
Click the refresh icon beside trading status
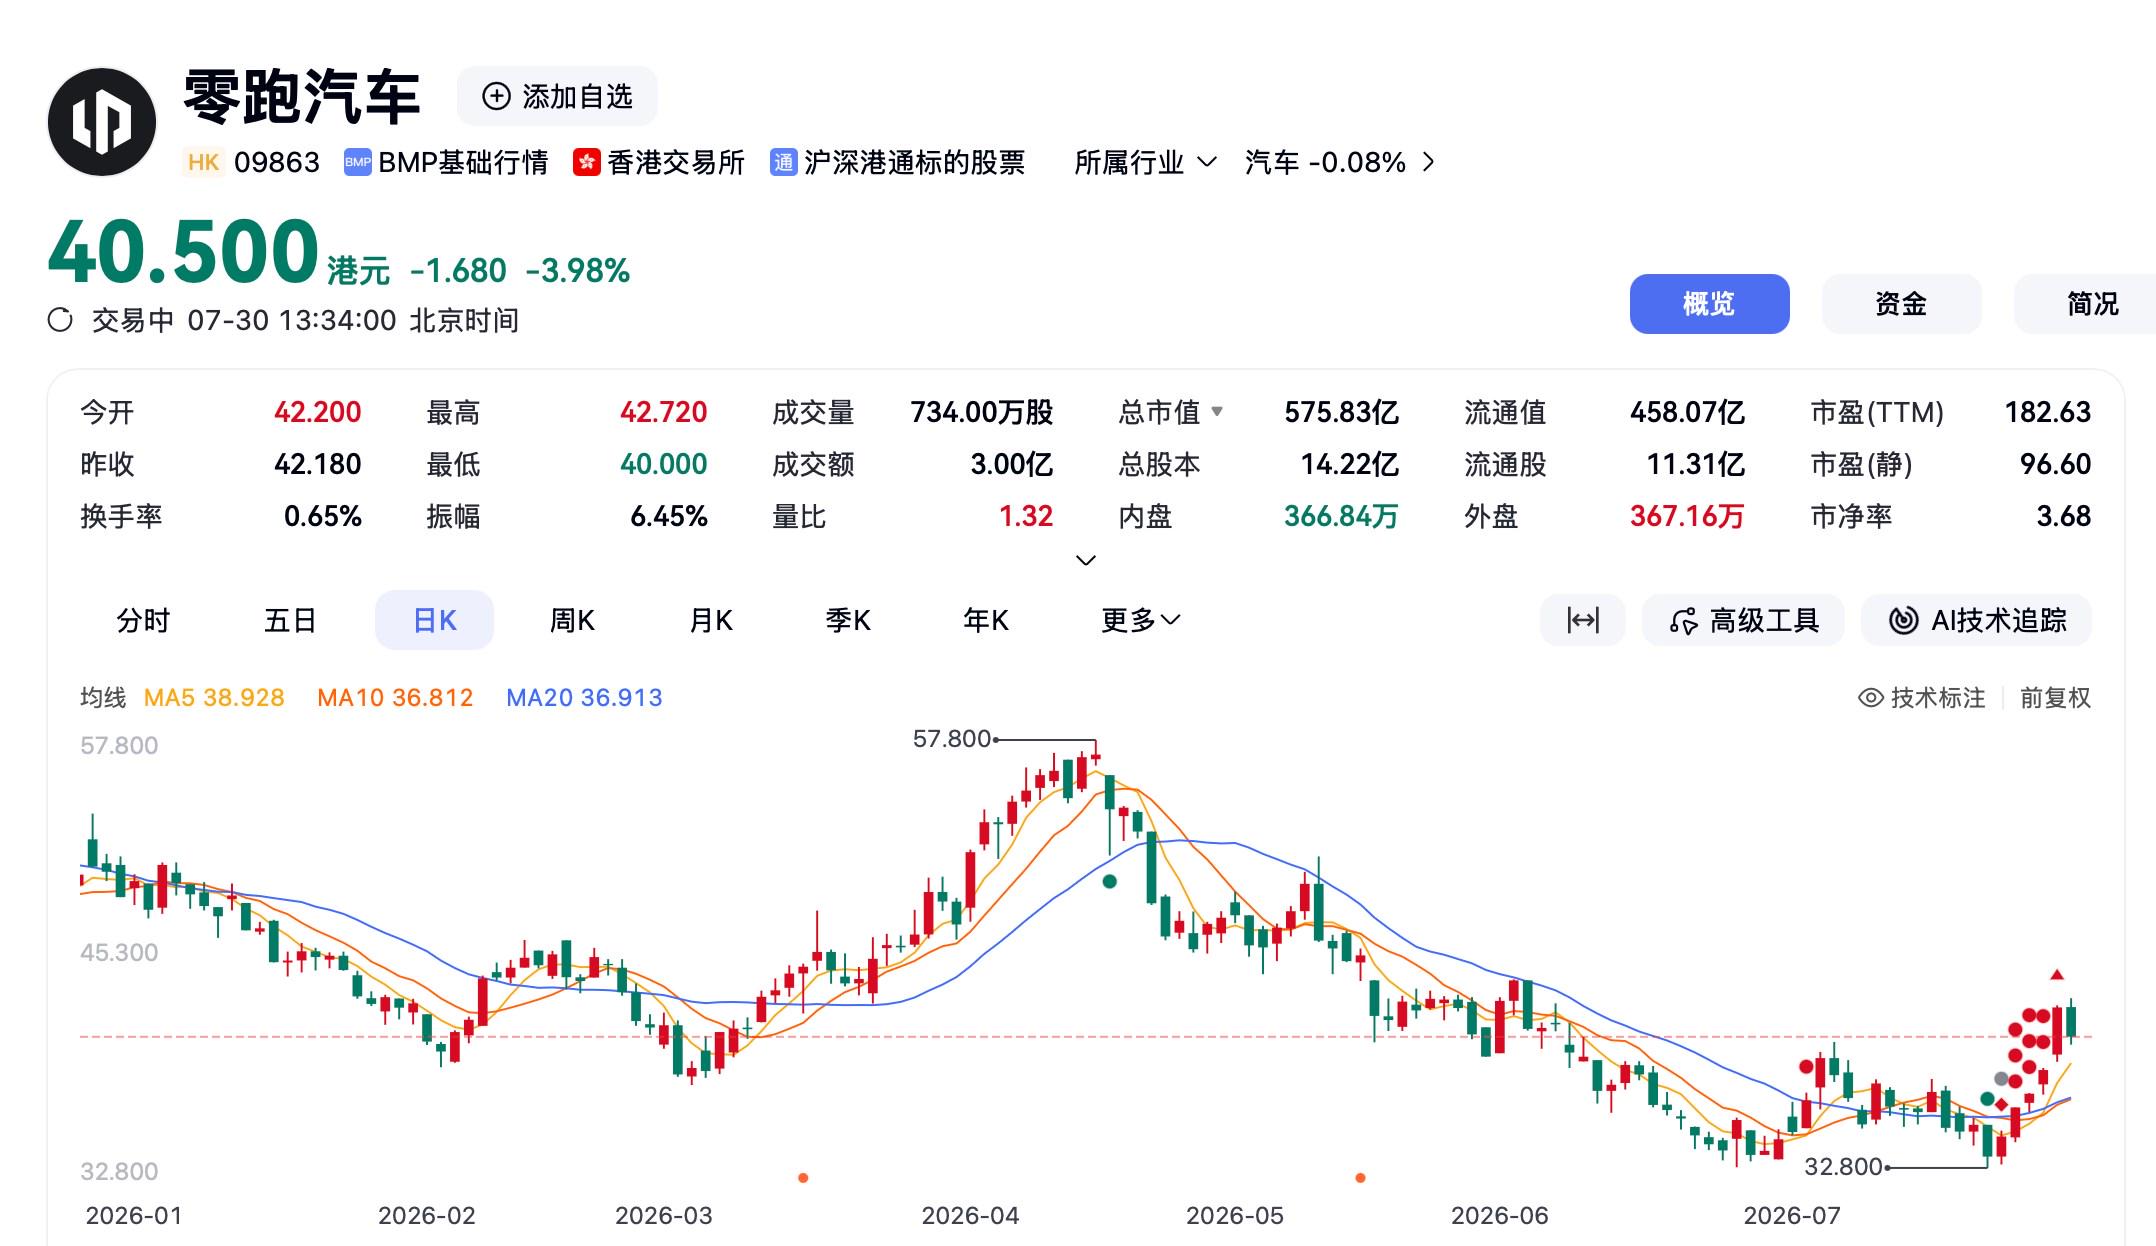pos(61,320)
